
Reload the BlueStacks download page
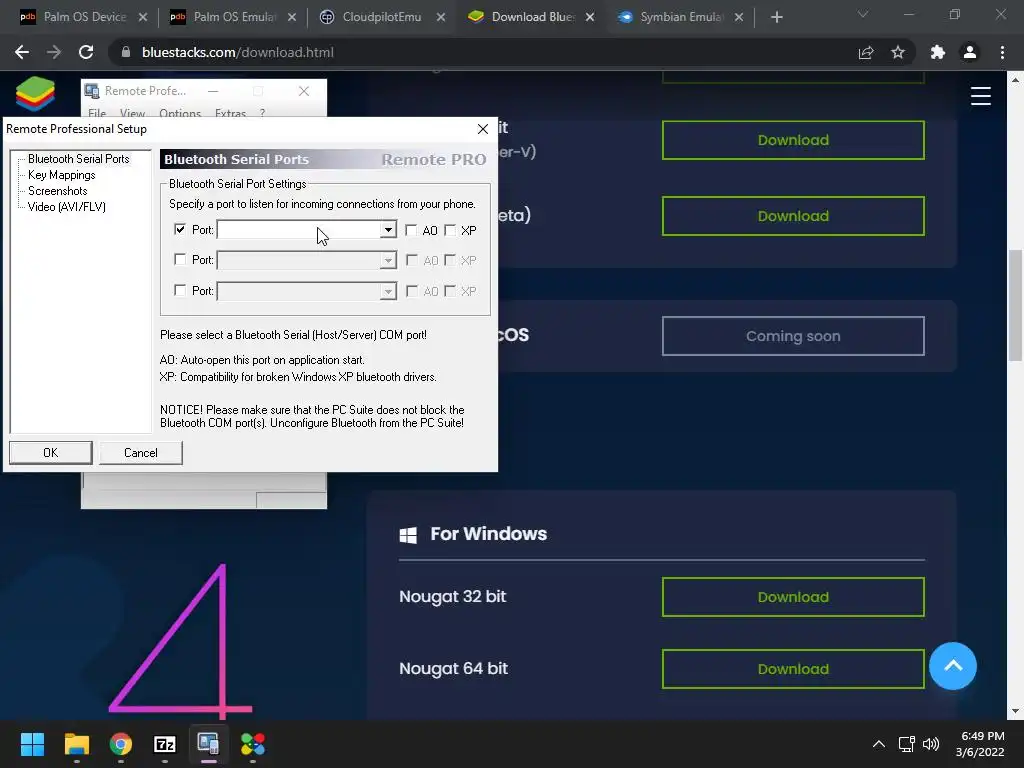(x=86, y=52)
